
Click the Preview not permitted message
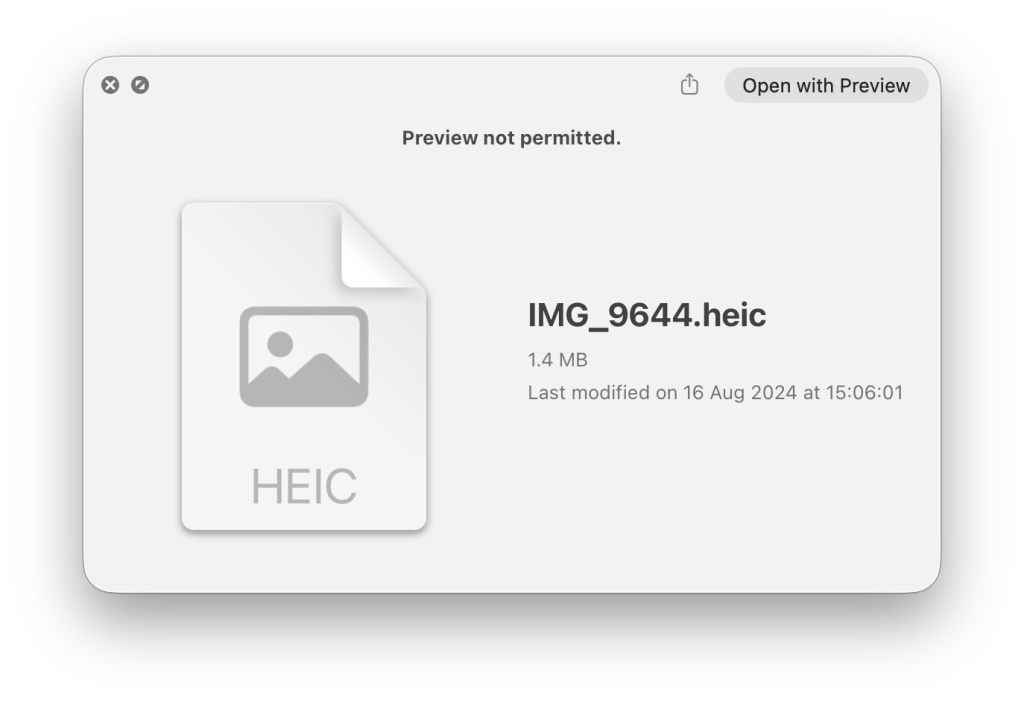click(512, 138)
